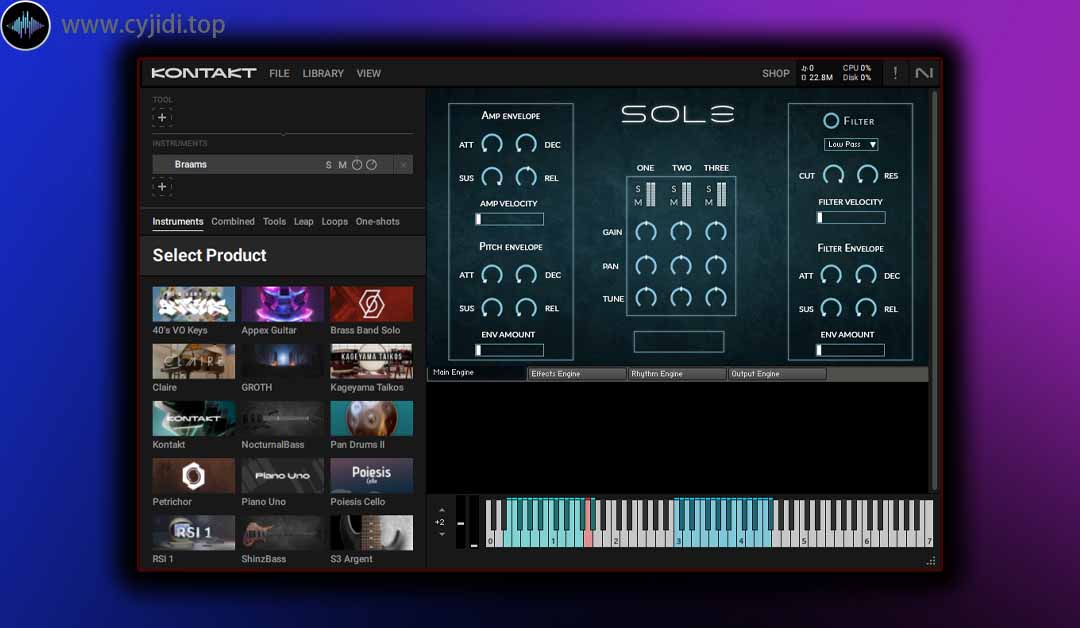Open the VIEW menu

tap(368, 74)
